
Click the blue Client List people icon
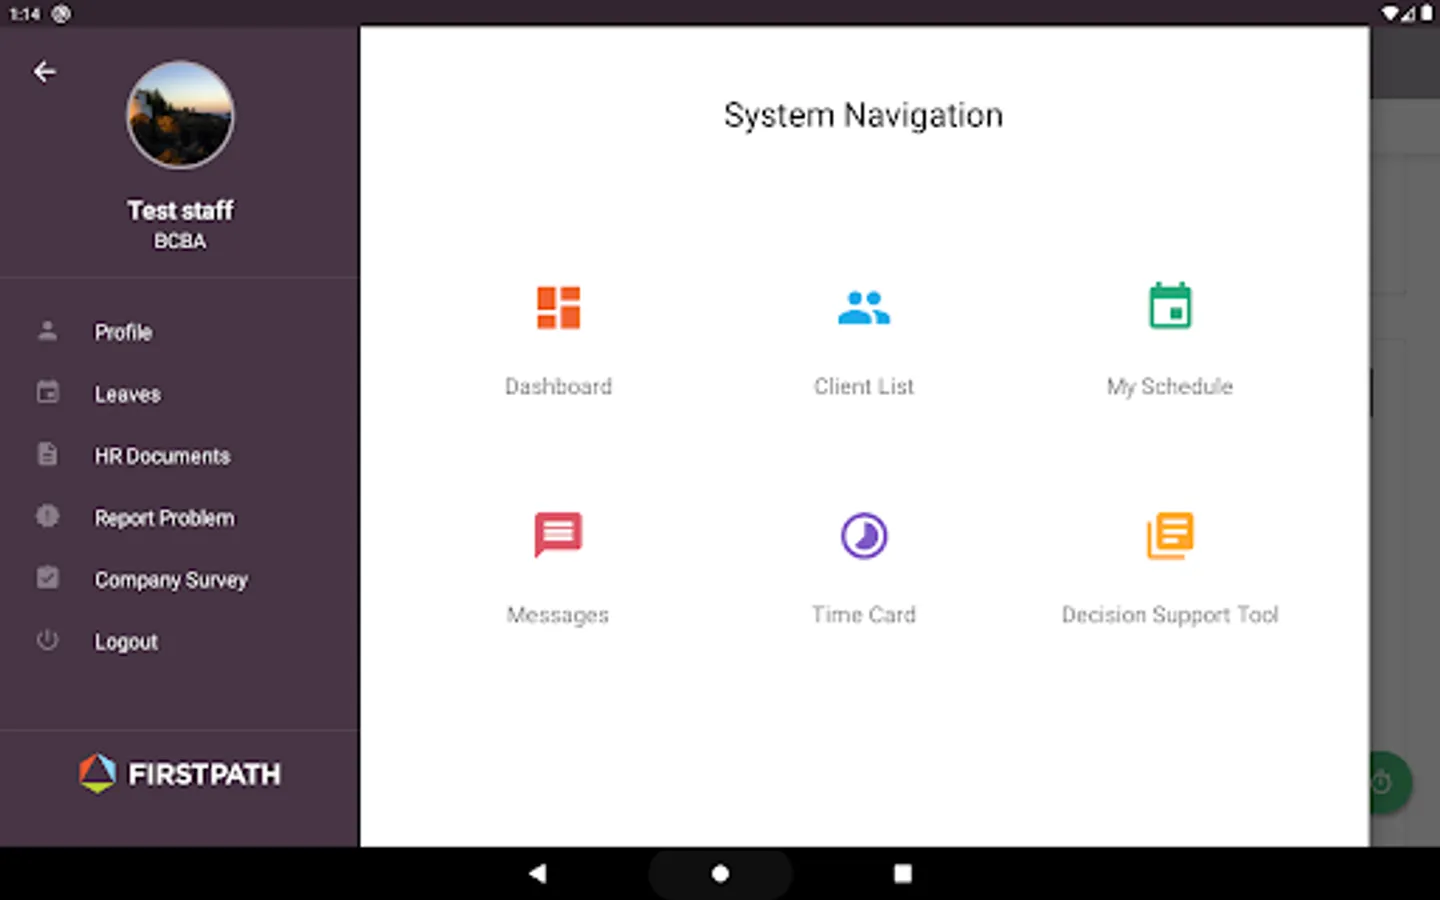[864, 308]
